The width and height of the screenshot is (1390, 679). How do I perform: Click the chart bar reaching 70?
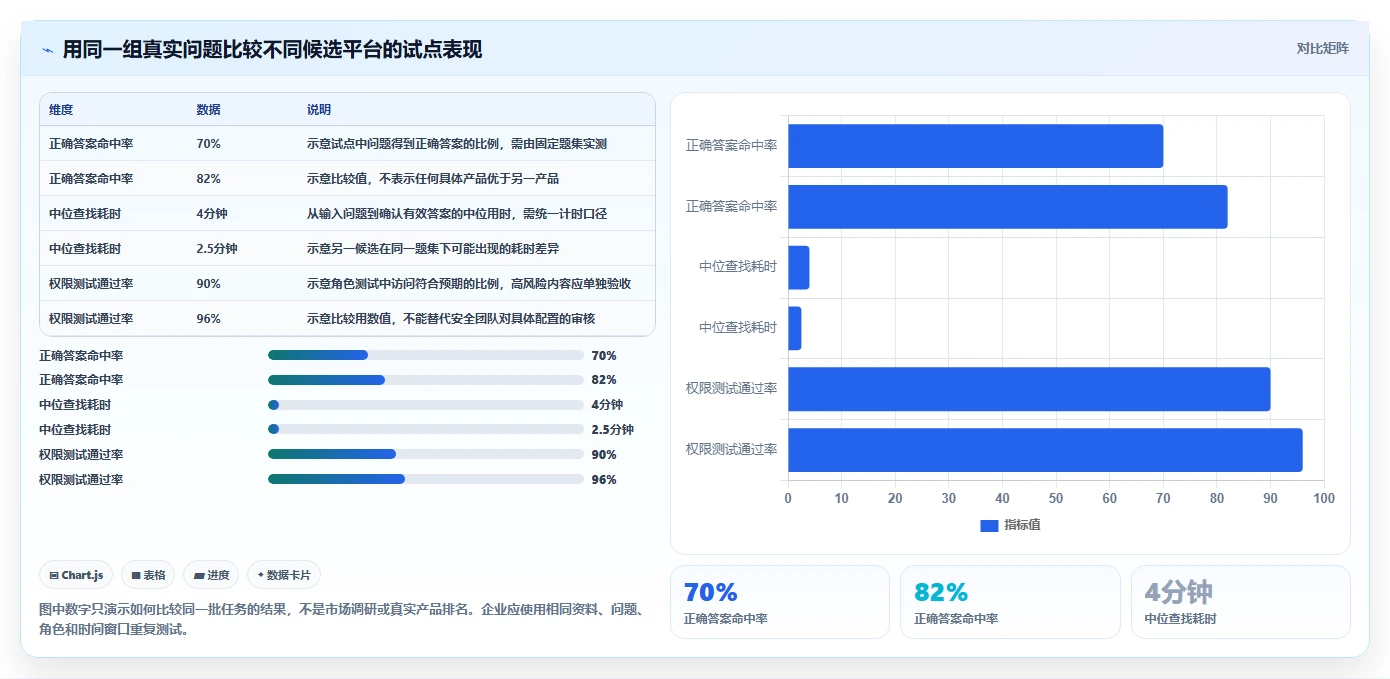tap(975, 146)
